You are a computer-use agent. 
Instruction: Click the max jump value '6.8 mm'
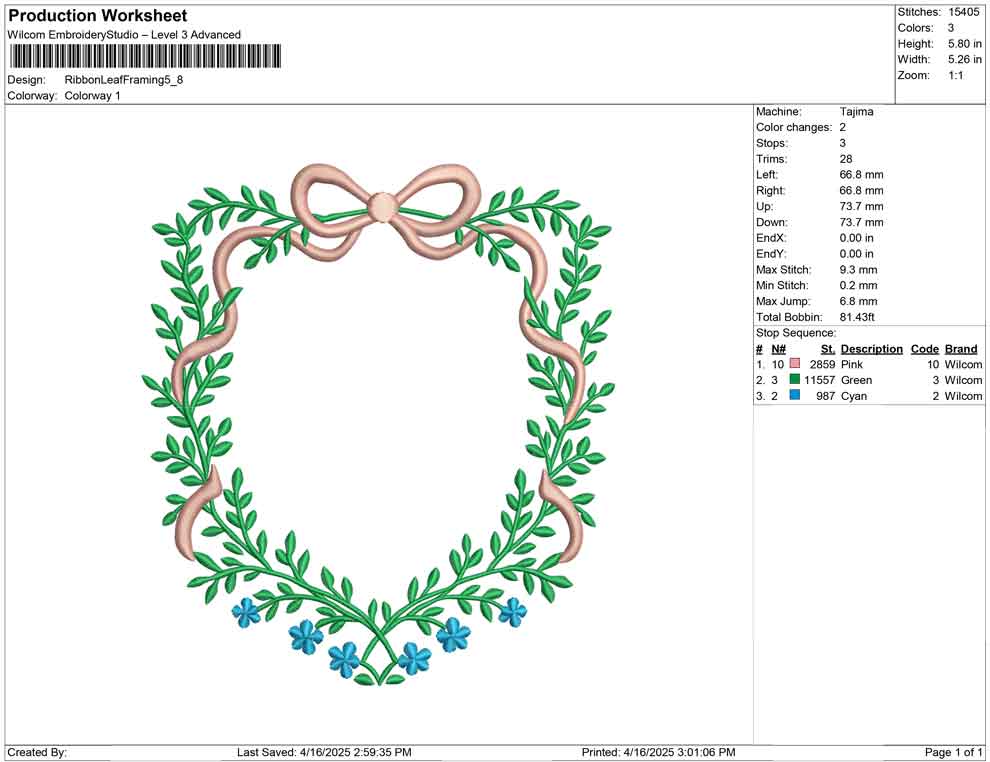pos(859,301)
